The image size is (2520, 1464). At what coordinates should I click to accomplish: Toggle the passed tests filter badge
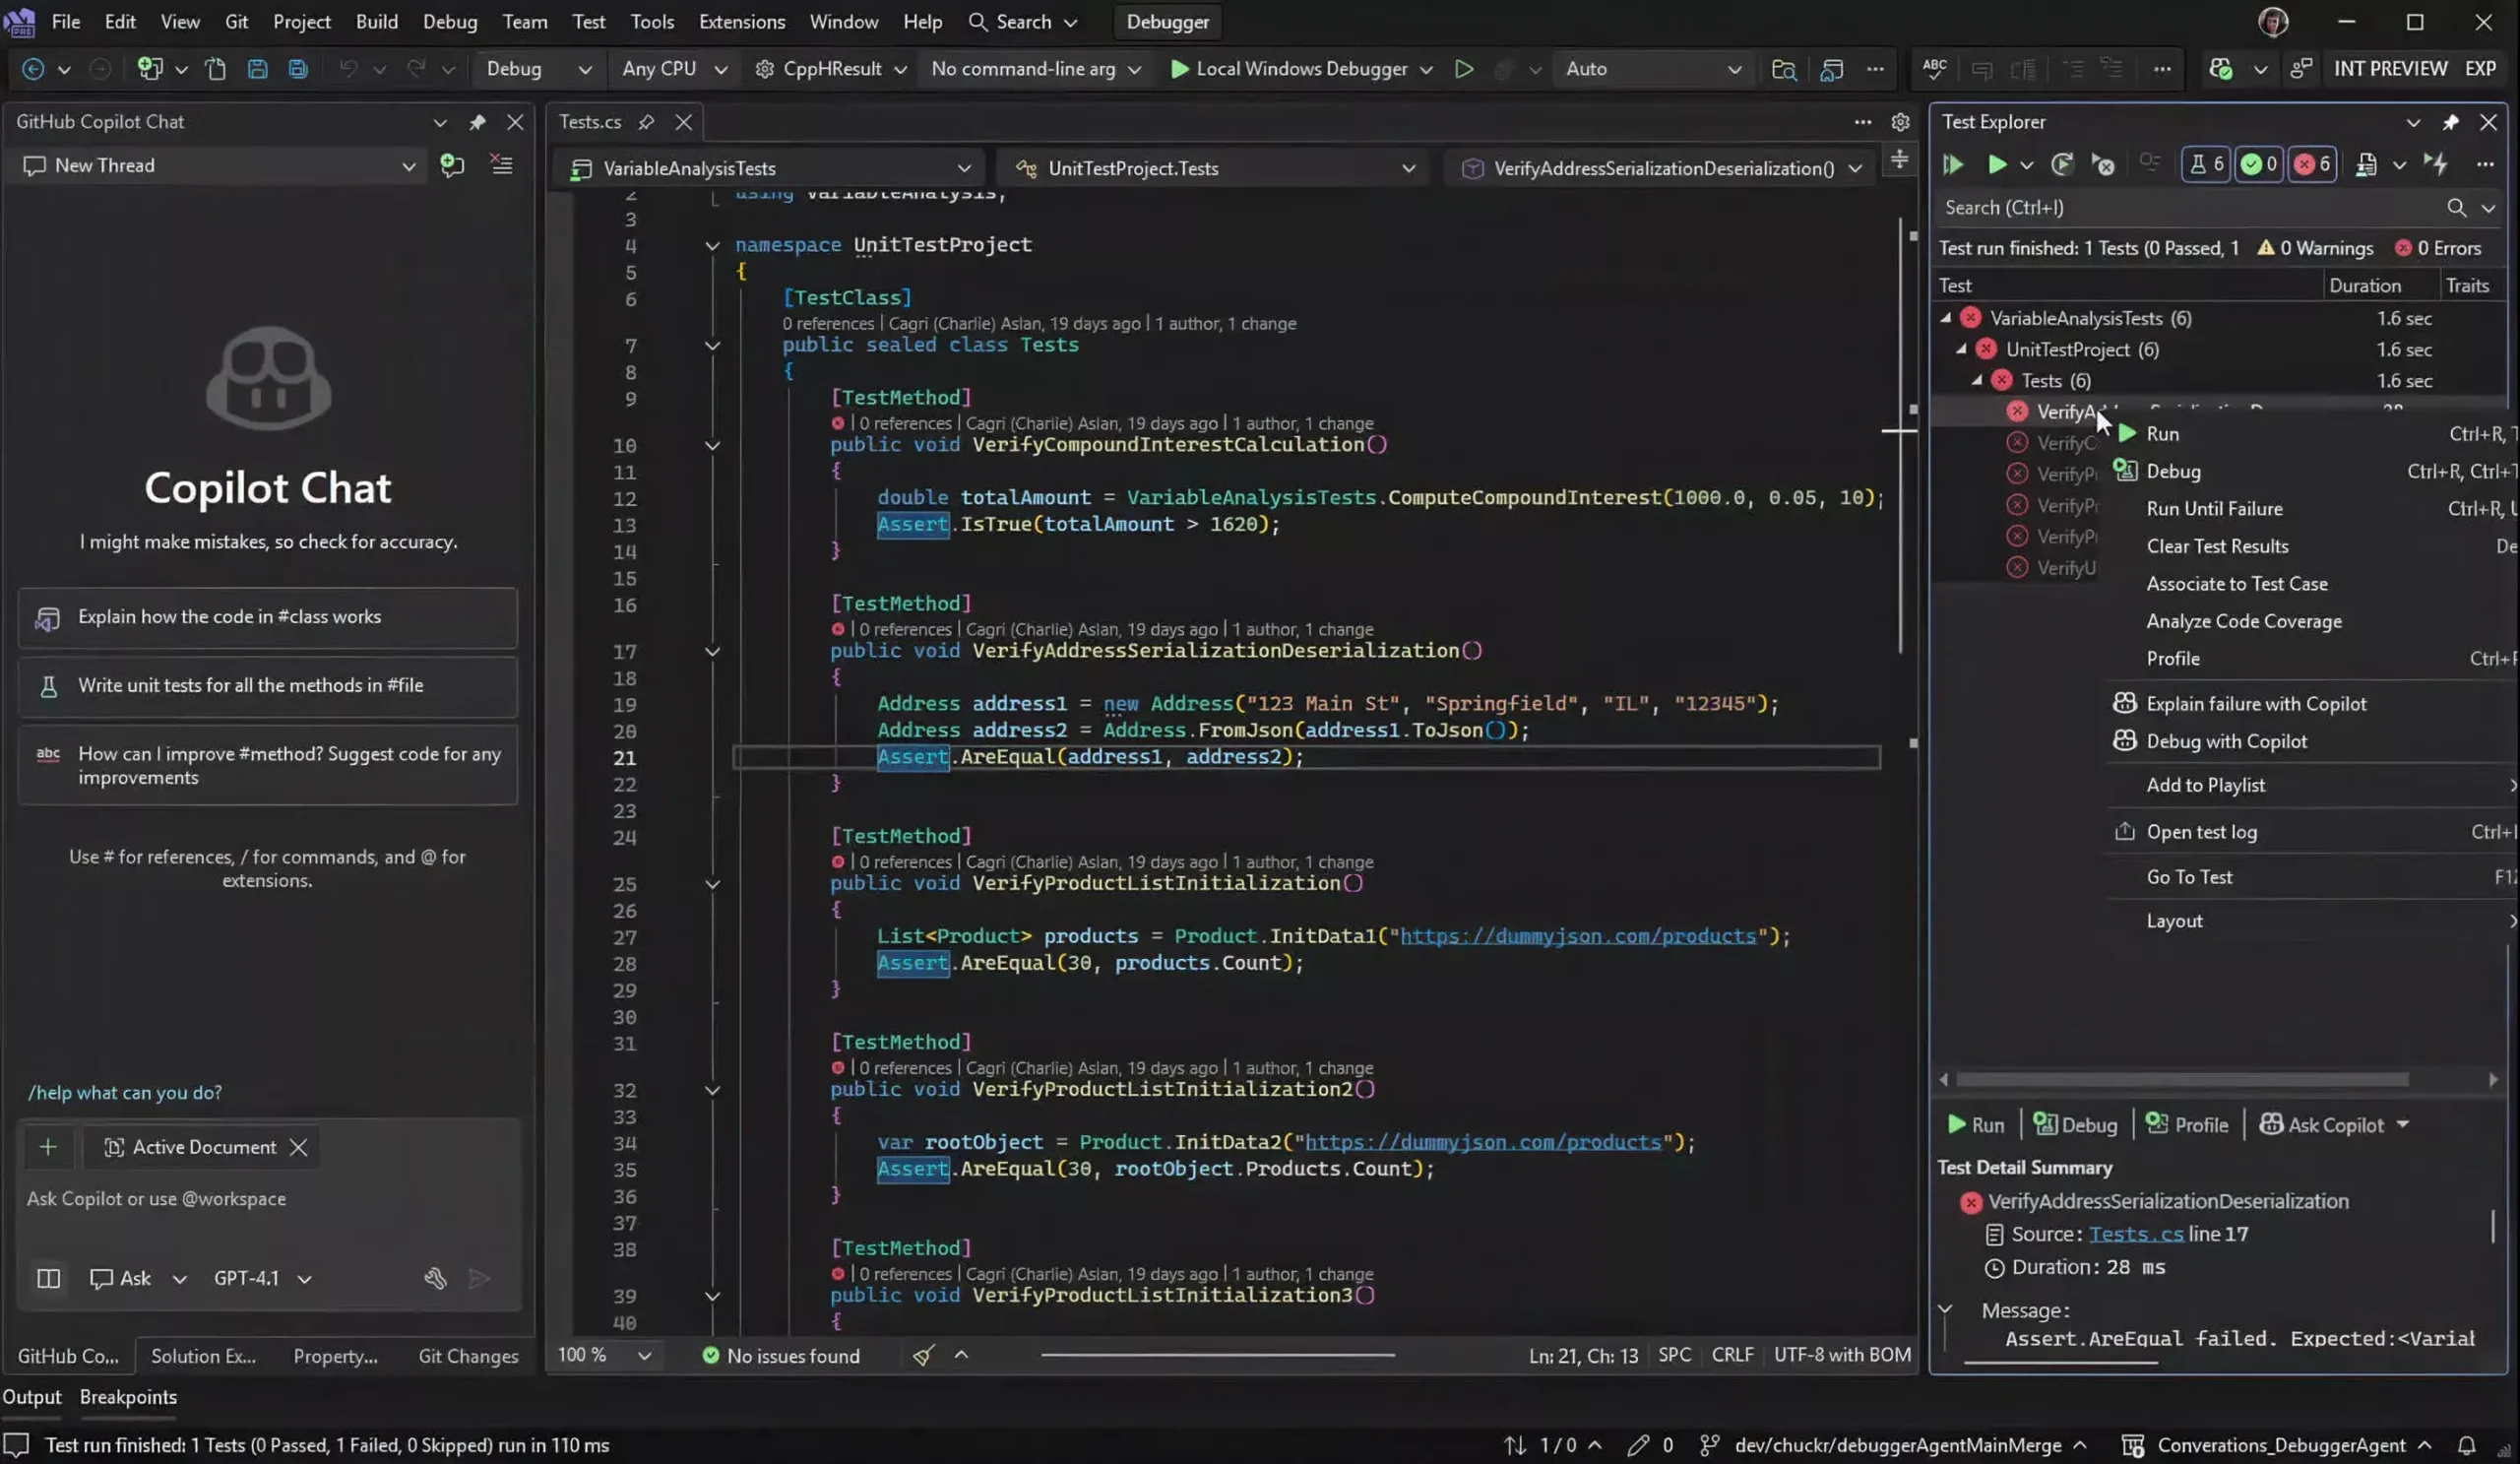tap(2259, 164)
